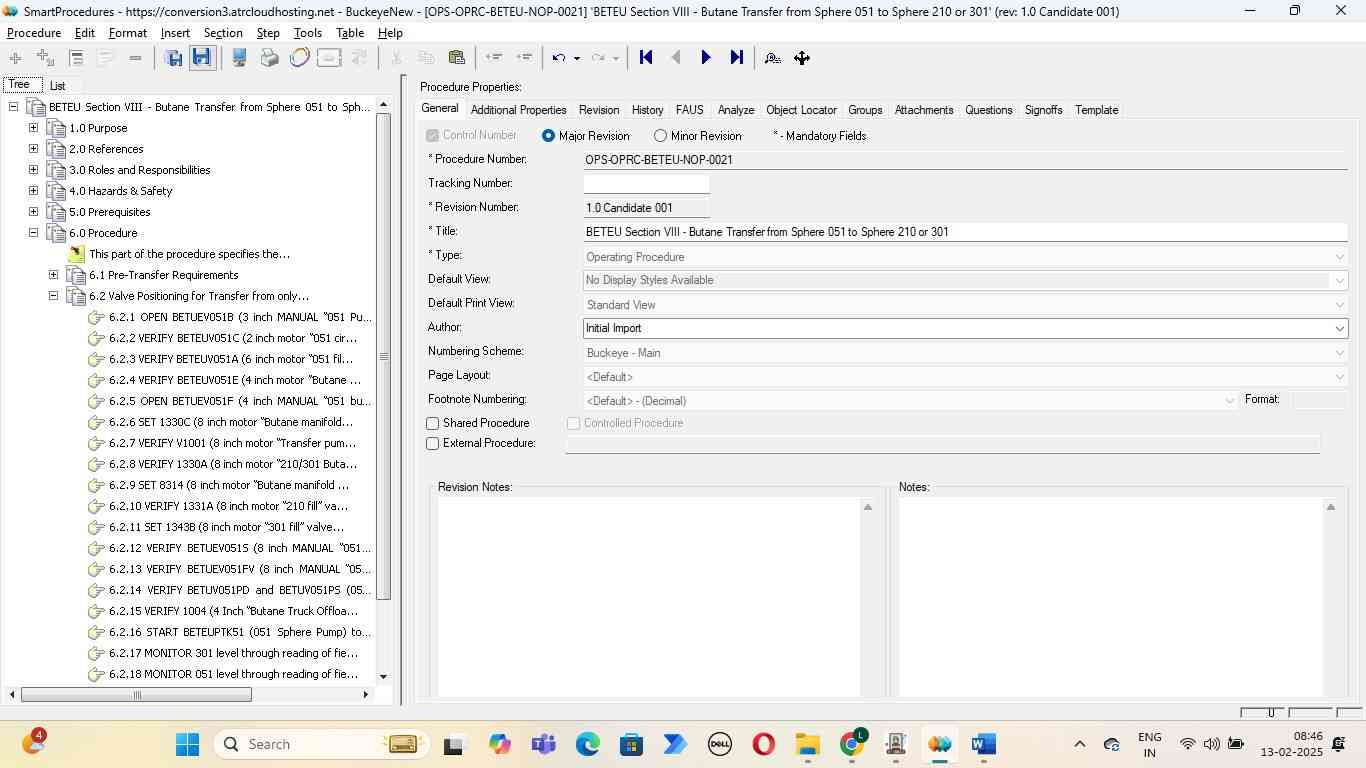Viewport: 1366px width, 768px height.
Task: Open the Tools menu
Action: coord(307,33)
